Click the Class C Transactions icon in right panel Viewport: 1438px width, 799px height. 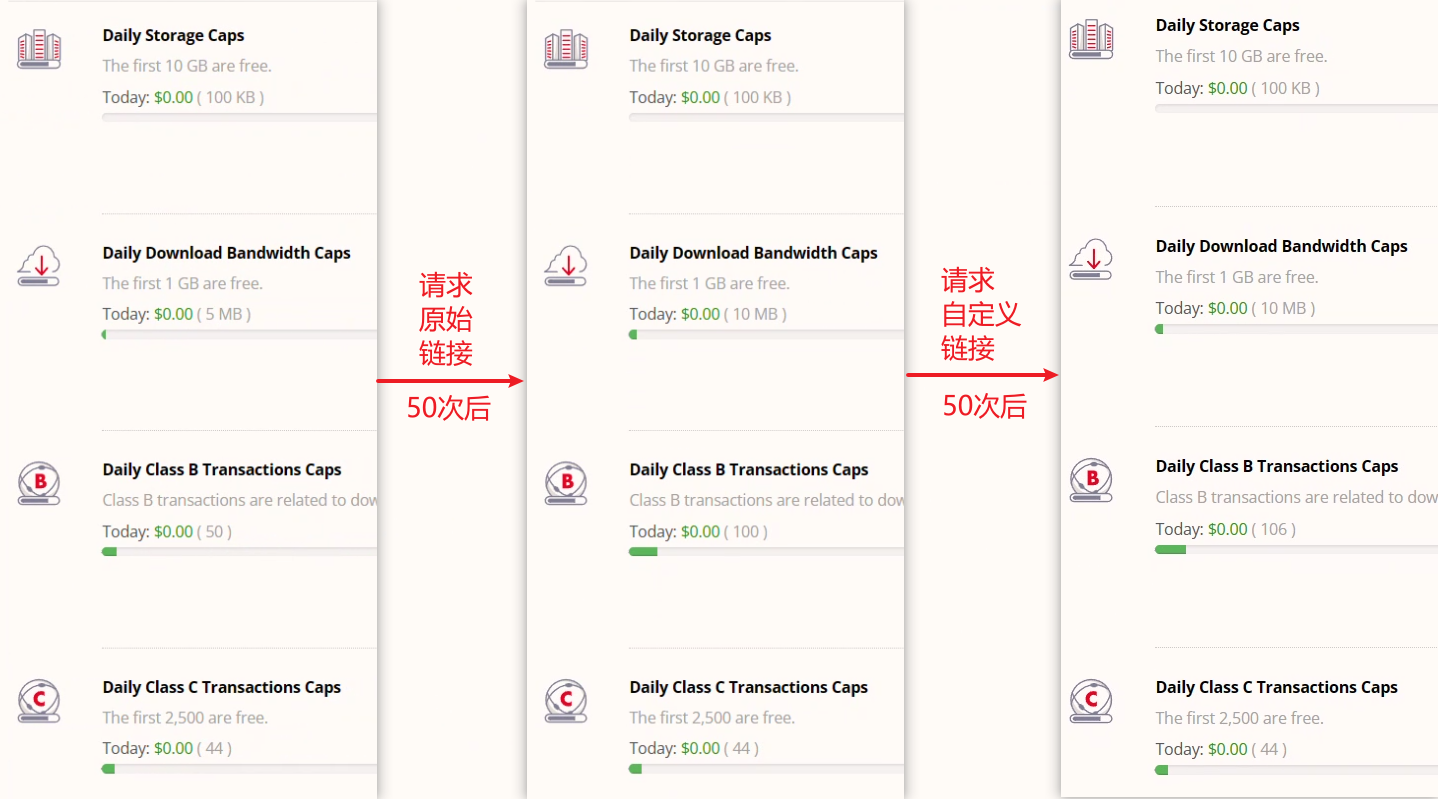coord(1091,700)
